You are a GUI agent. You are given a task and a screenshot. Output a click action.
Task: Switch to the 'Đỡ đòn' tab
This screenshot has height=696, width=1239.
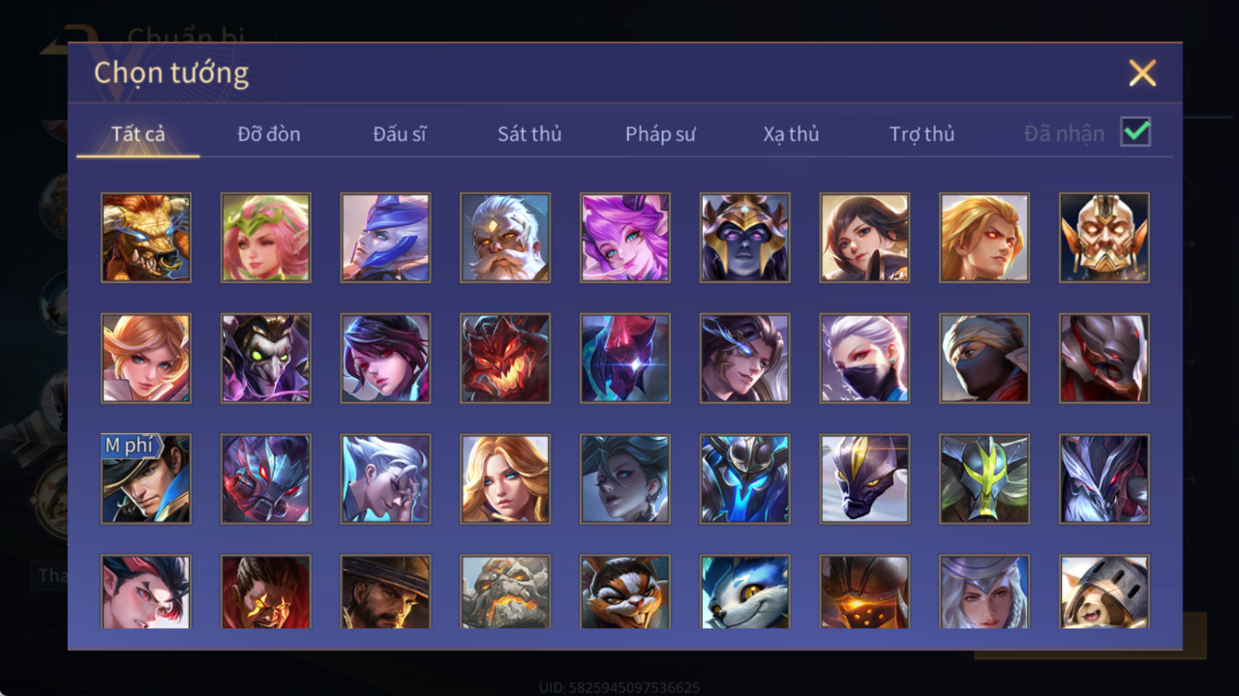269,134
